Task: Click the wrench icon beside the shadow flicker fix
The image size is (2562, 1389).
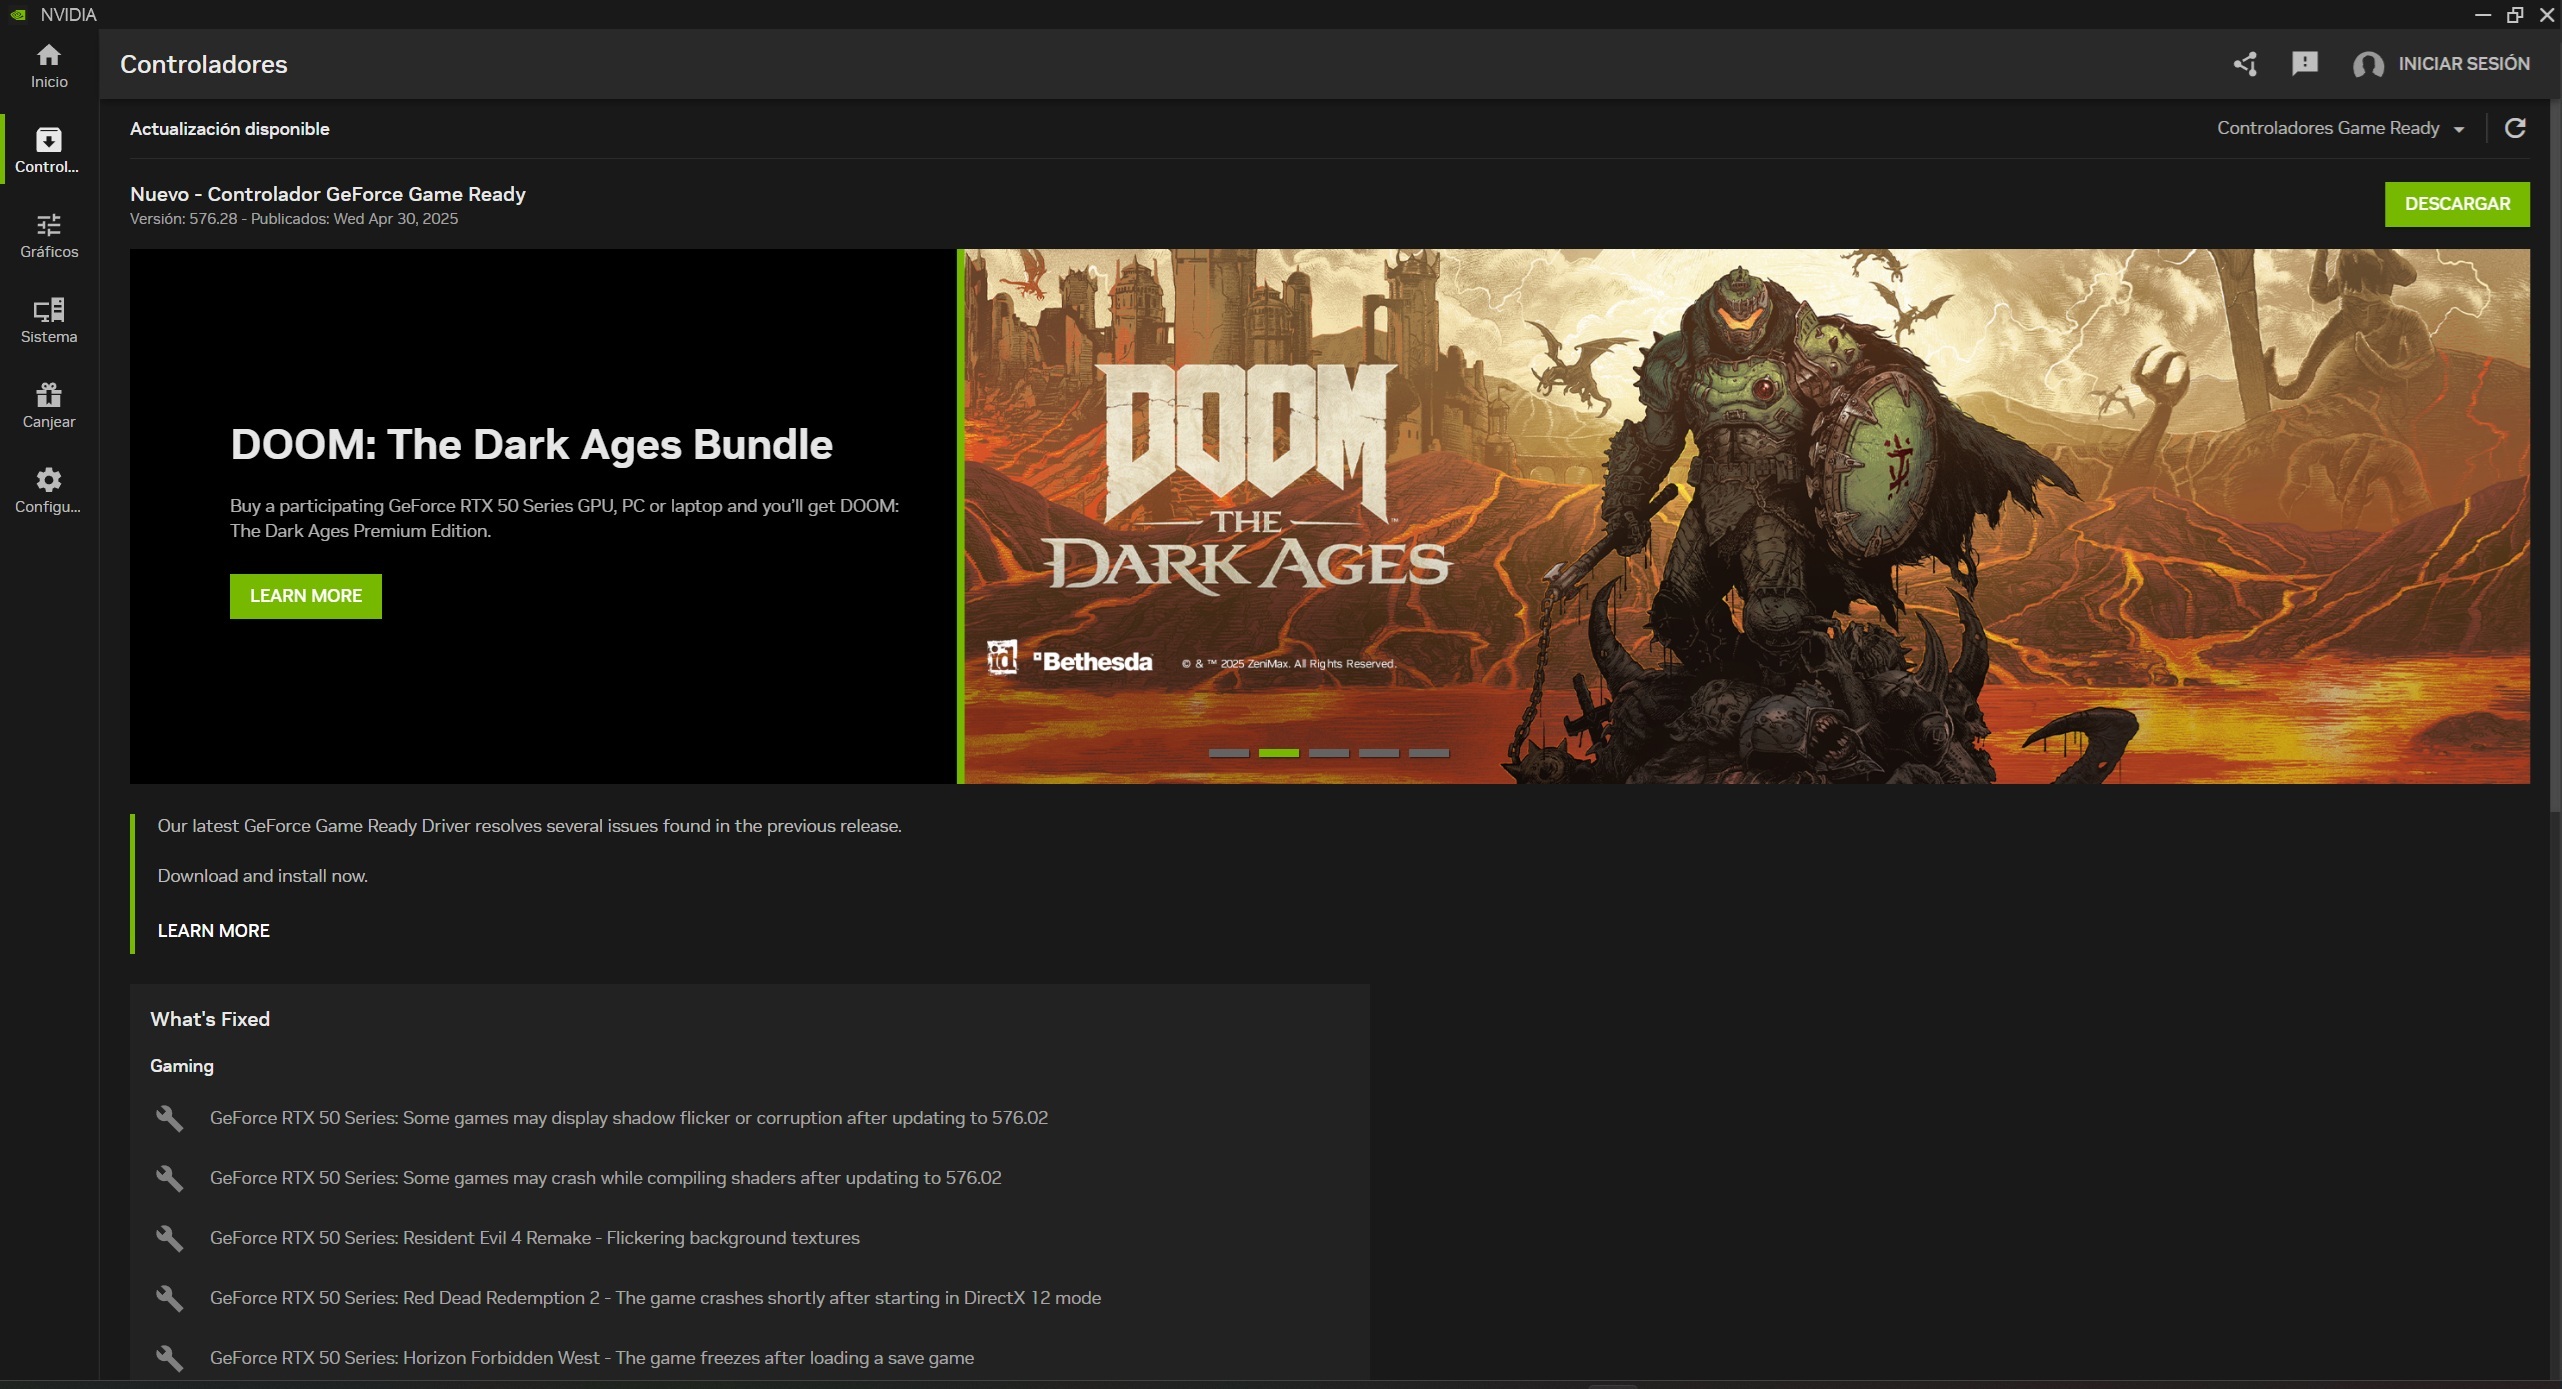Action: [x=169, y=1119]
